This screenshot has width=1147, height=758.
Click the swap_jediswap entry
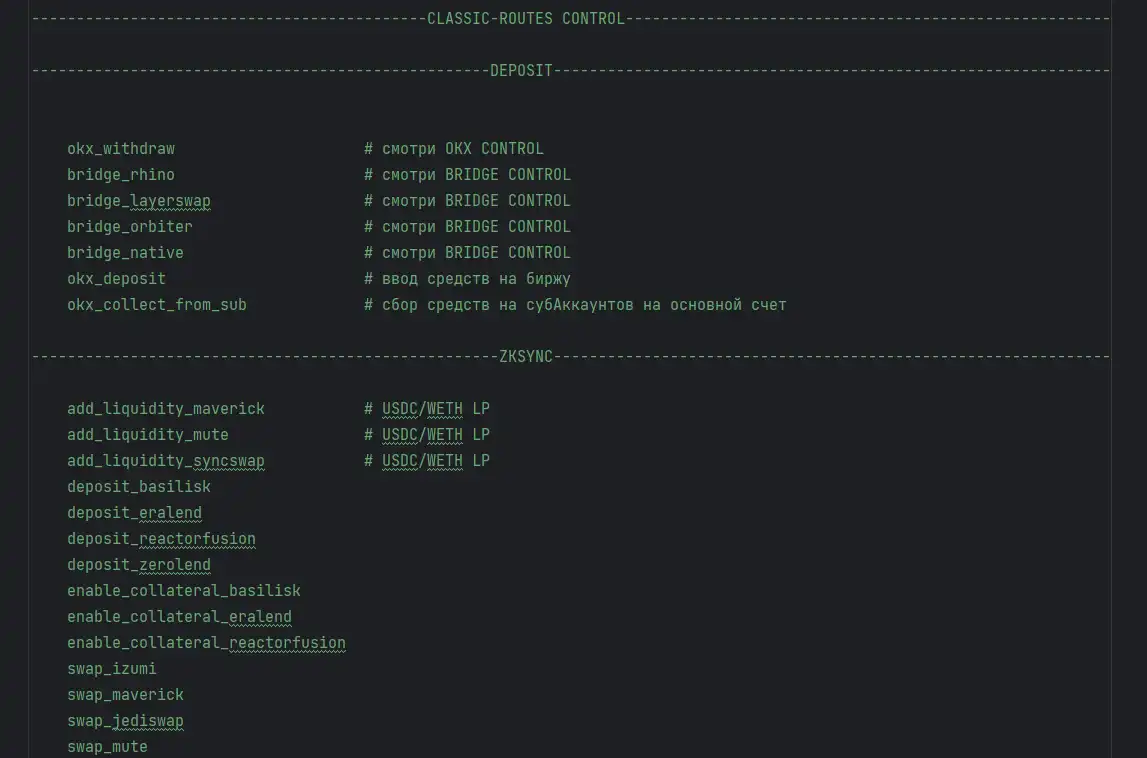[125, 721]
